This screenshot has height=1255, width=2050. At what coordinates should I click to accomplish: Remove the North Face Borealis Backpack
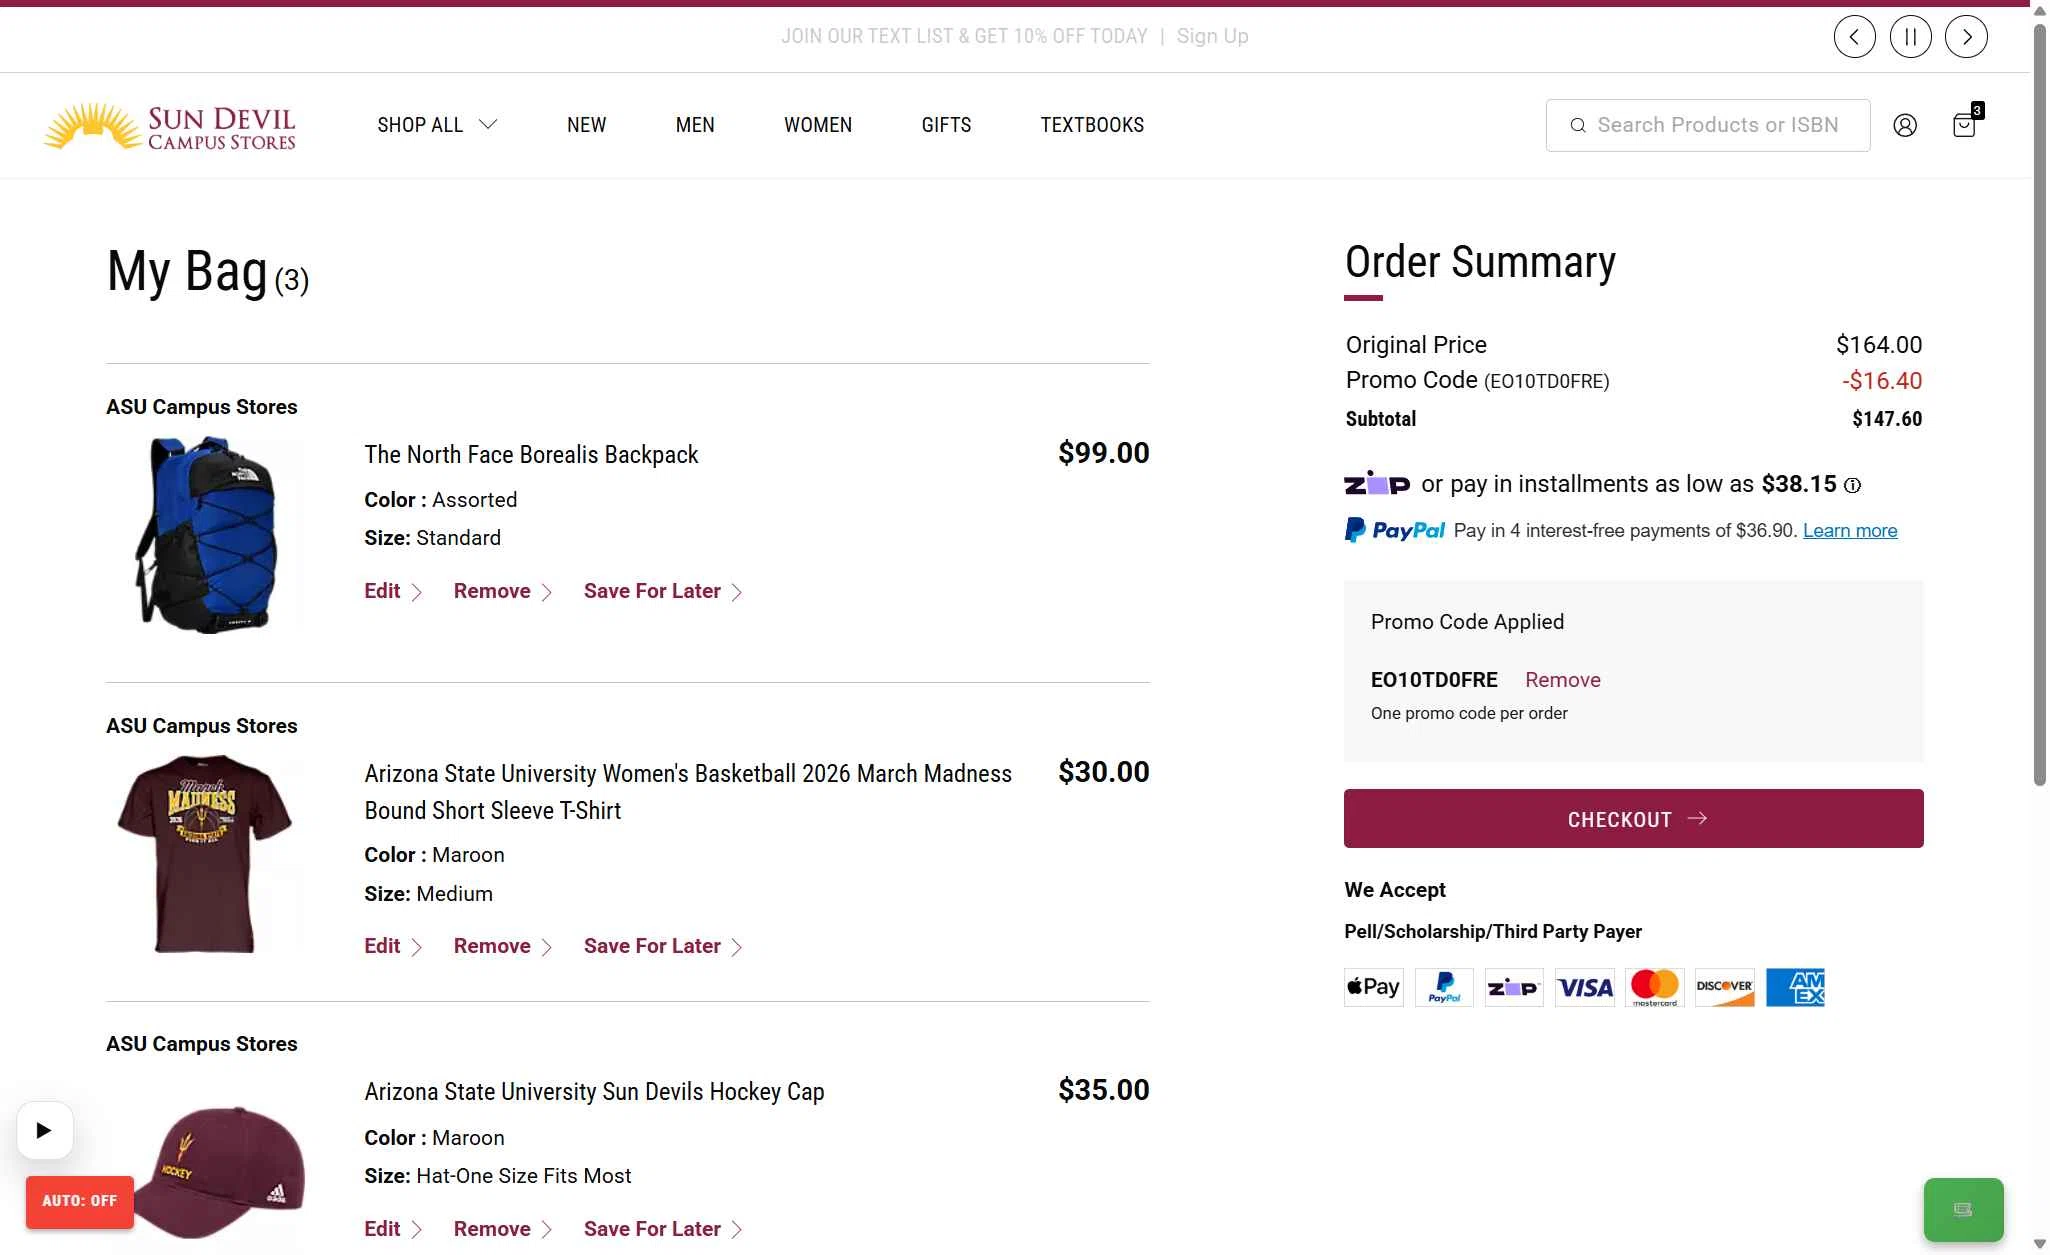pyautogui.click(x=503, y=591)
